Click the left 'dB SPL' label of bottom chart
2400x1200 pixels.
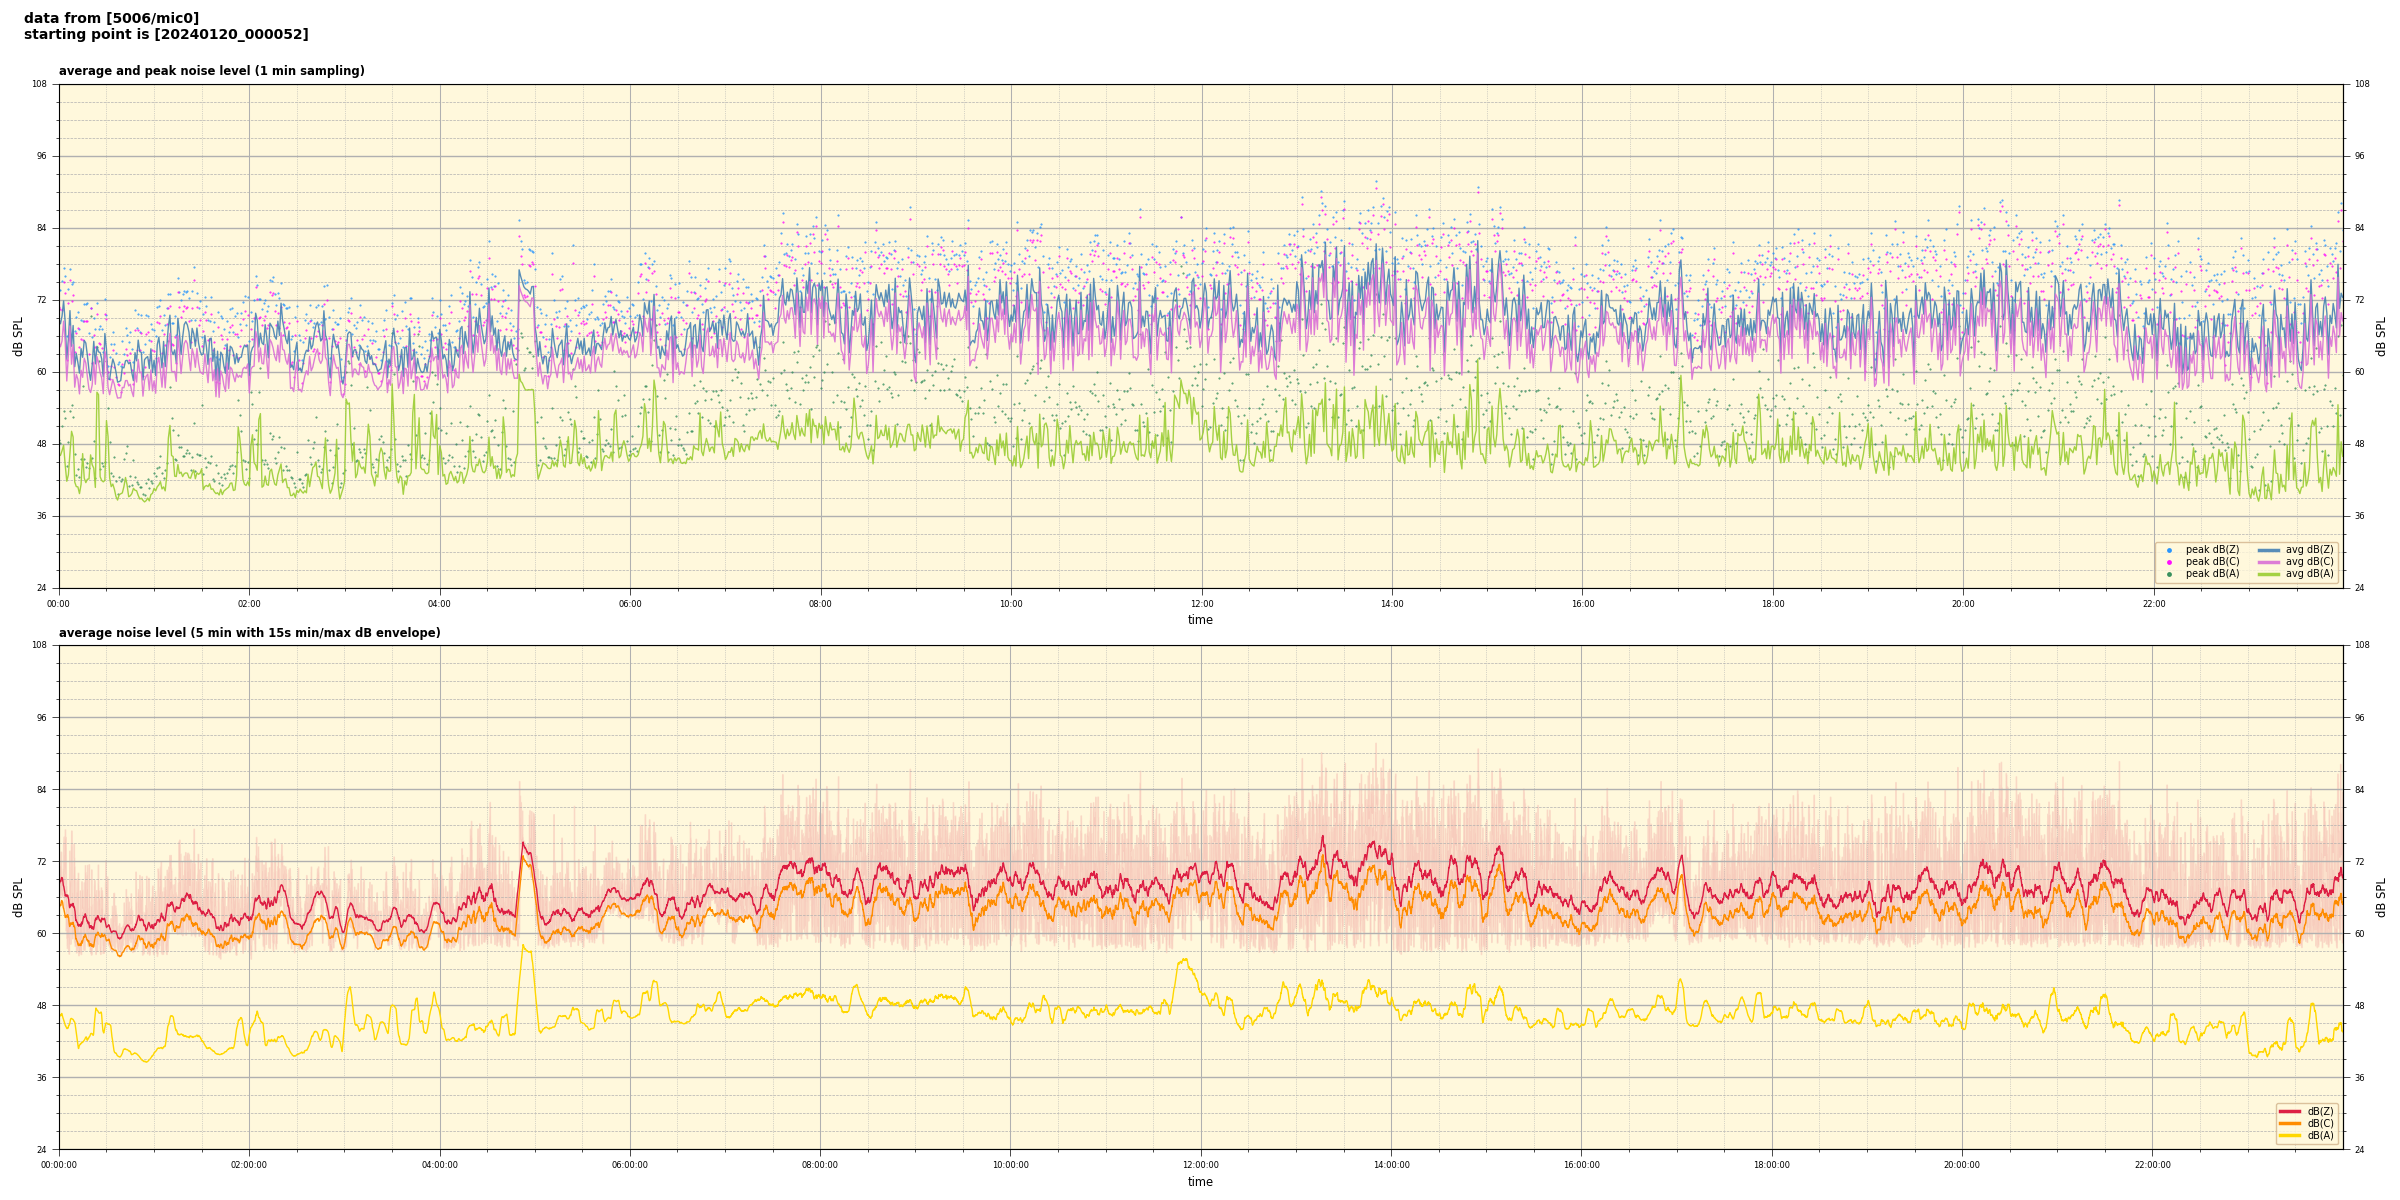coord(18,897)
